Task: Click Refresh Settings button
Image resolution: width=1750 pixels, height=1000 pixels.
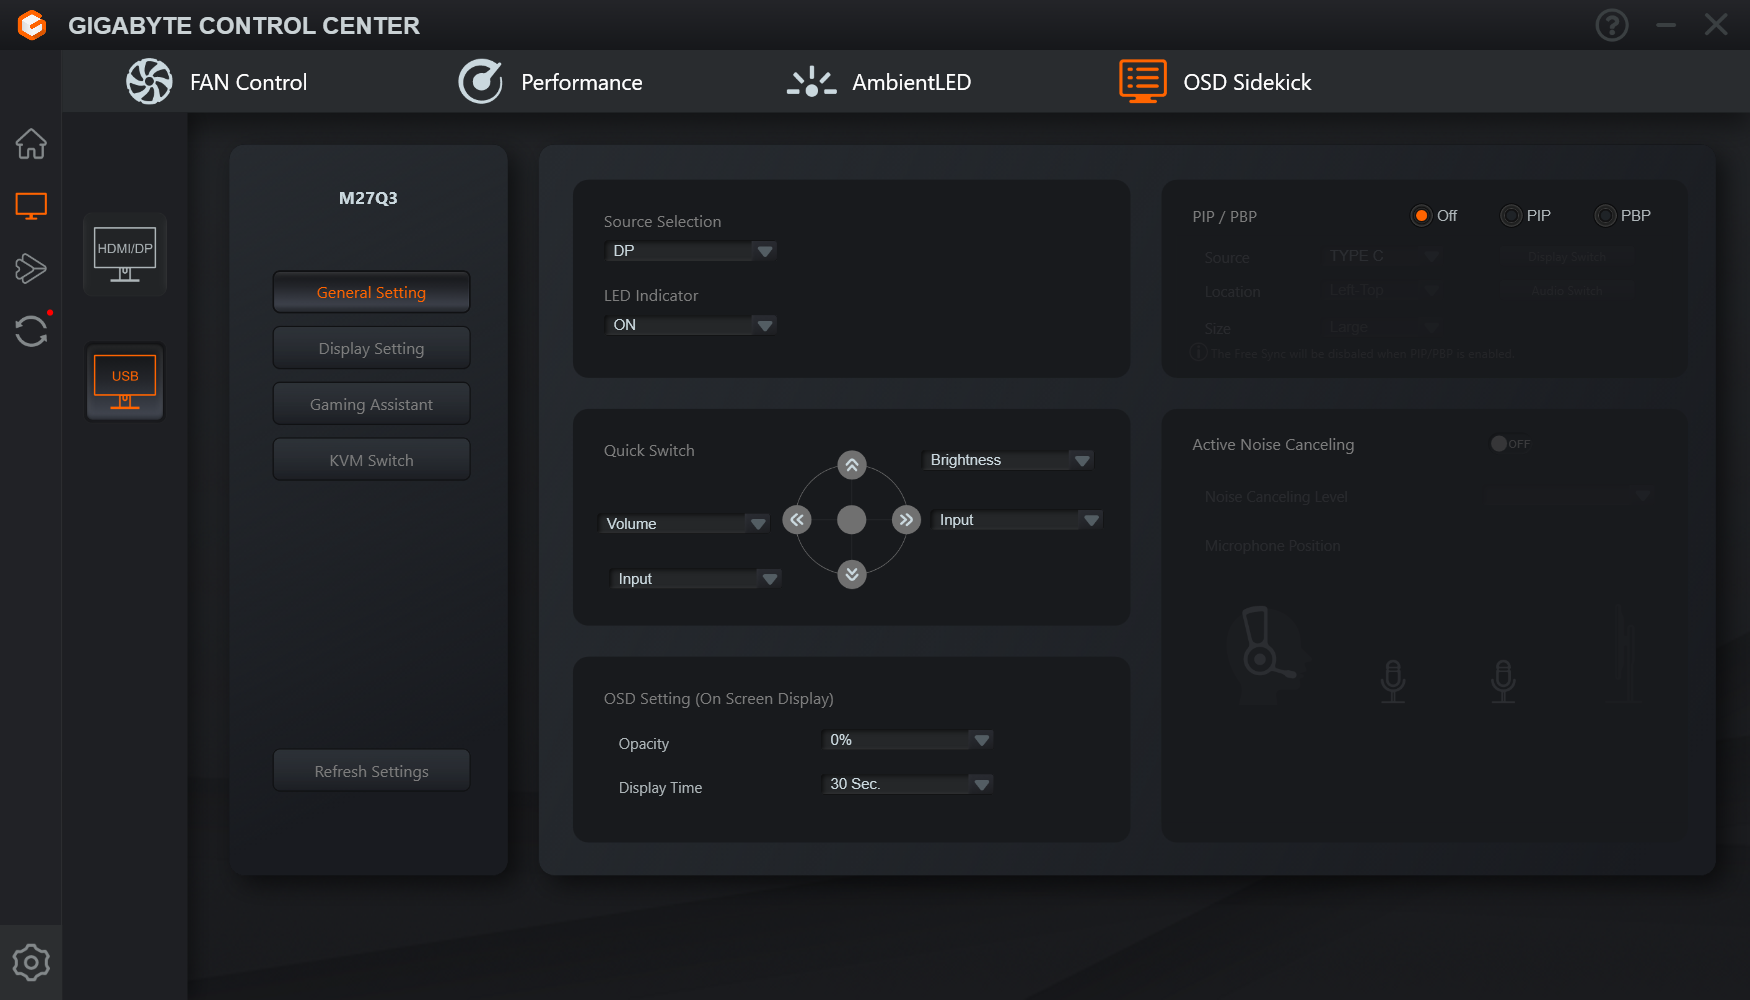Action: [x=372, y=771]
